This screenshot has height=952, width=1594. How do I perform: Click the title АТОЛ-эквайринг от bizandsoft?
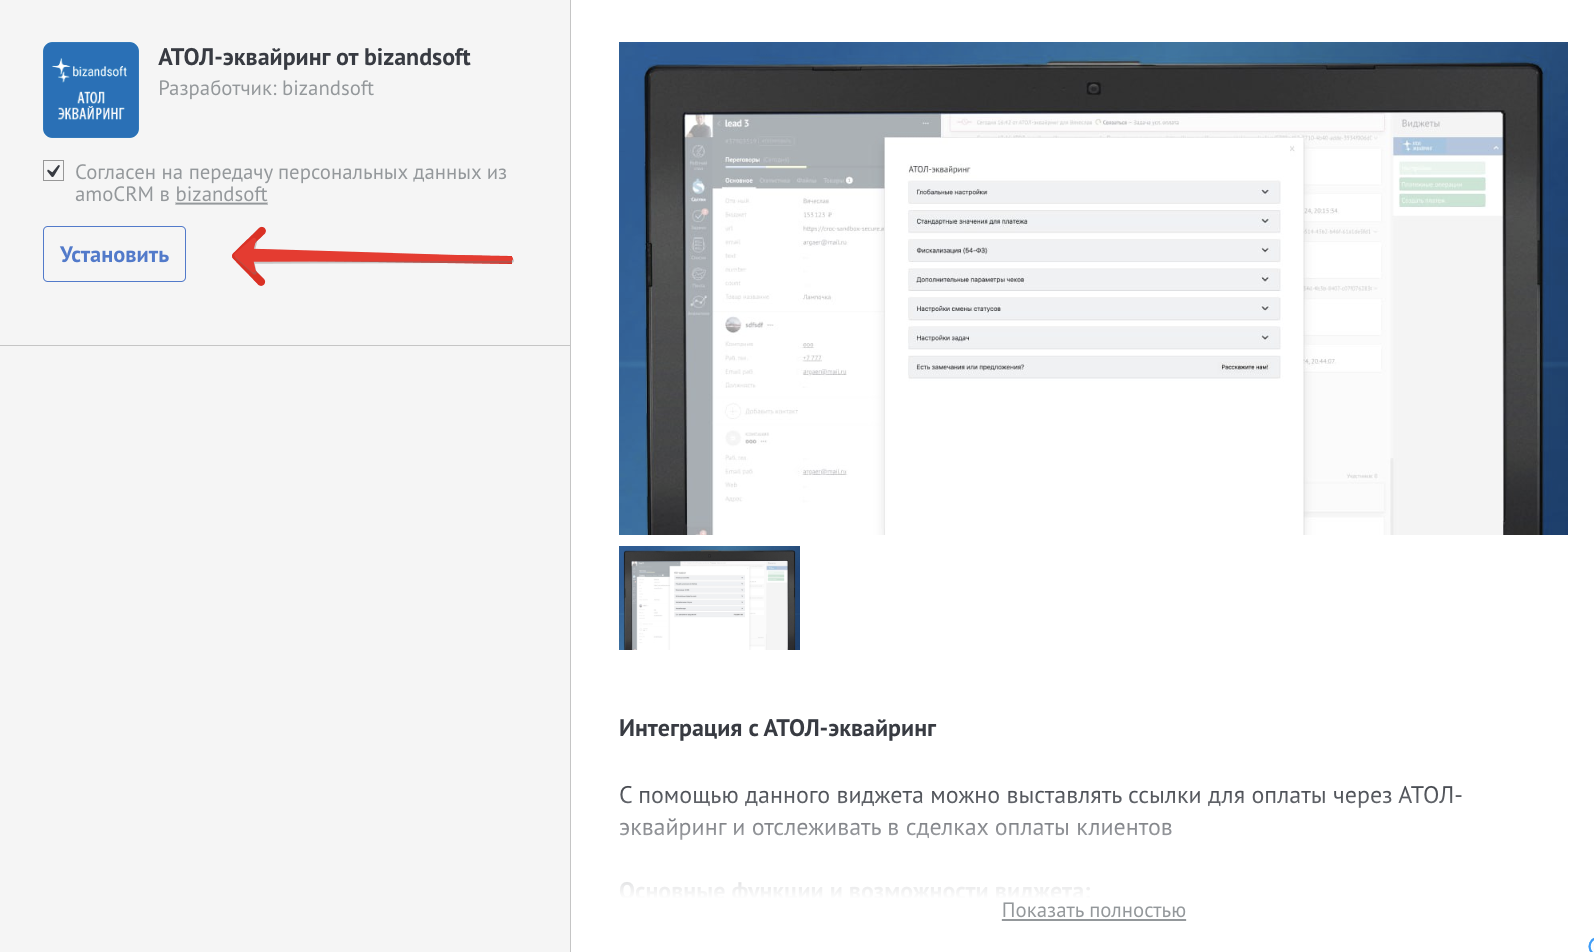pyautogui.click(x=314, y=57)
